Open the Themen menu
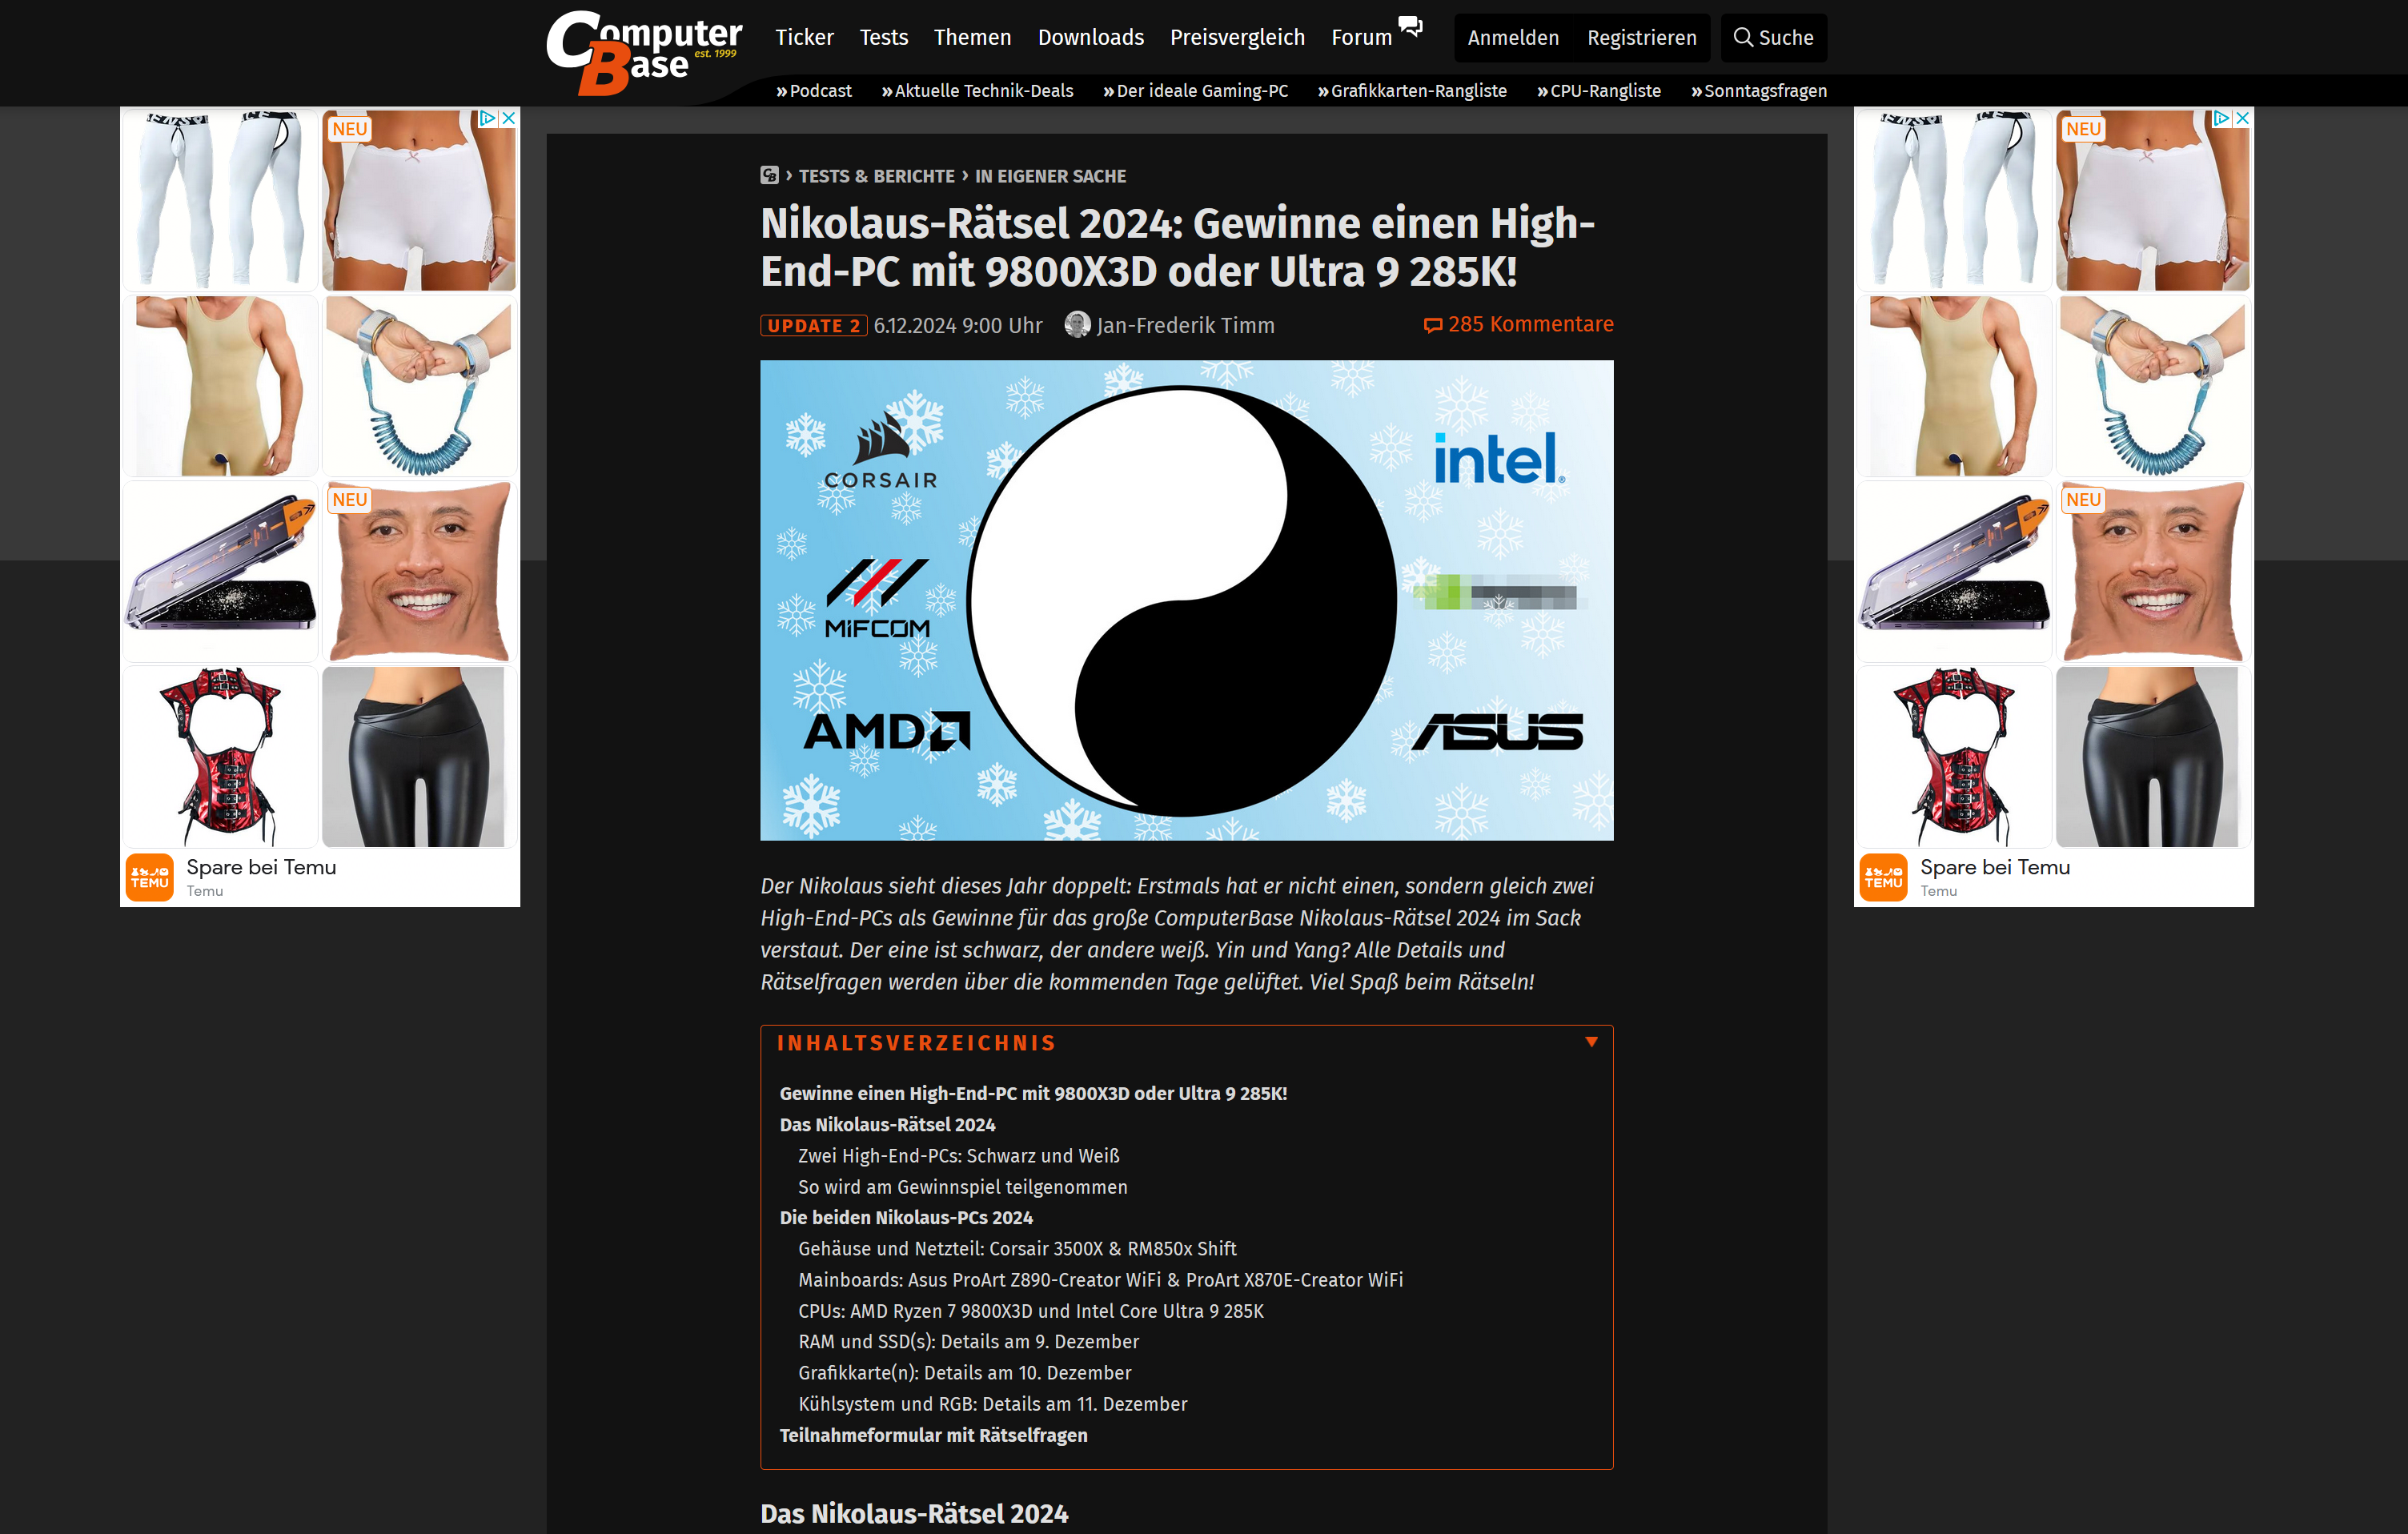 click(972, 38)
